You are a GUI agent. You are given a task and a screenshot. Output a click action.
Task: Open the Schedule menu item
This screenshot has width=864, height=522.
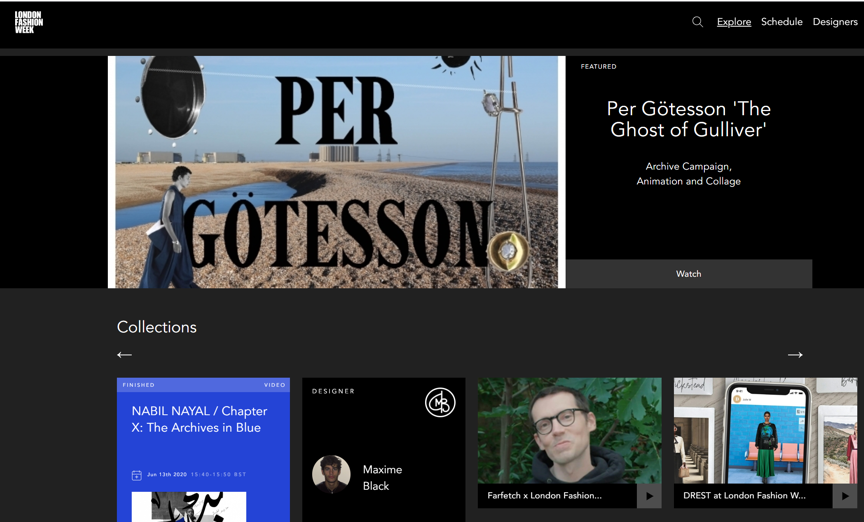[781, 21]
